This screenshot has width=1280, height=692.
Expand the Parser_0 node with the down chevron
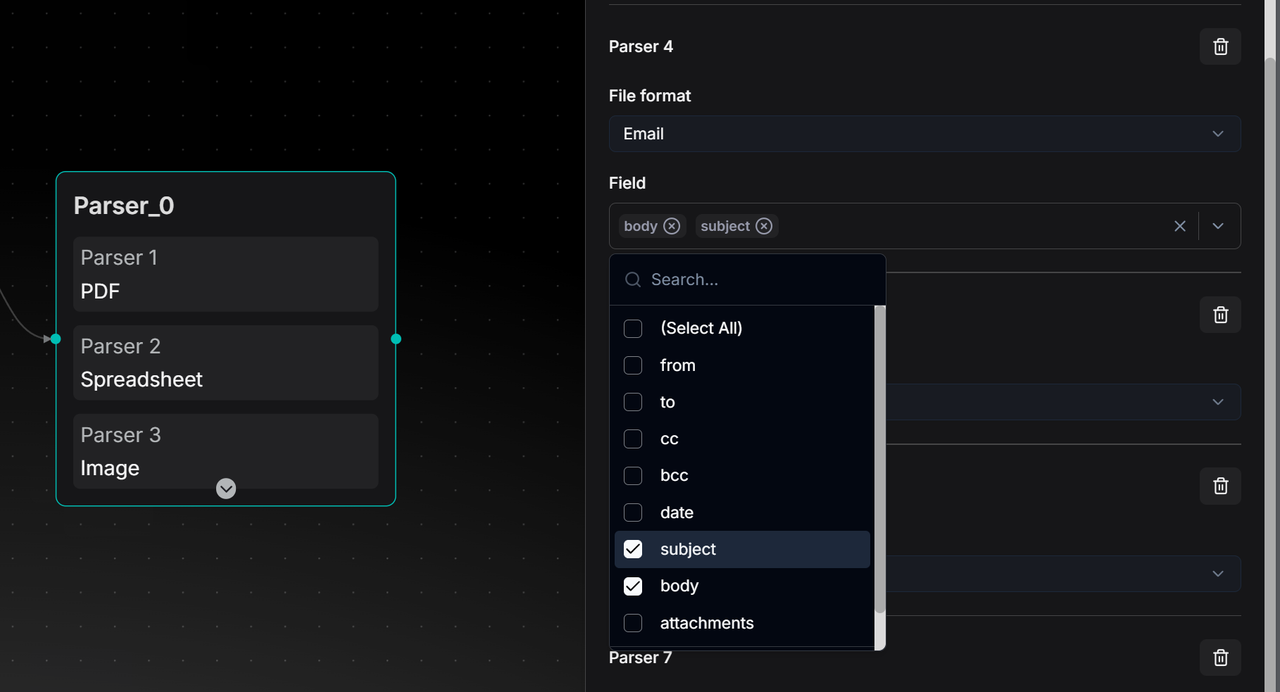coord(227,488)
